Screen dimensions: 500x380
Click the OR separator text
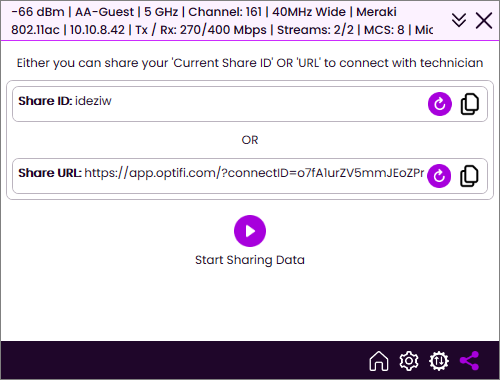click(x=250, y=140)
